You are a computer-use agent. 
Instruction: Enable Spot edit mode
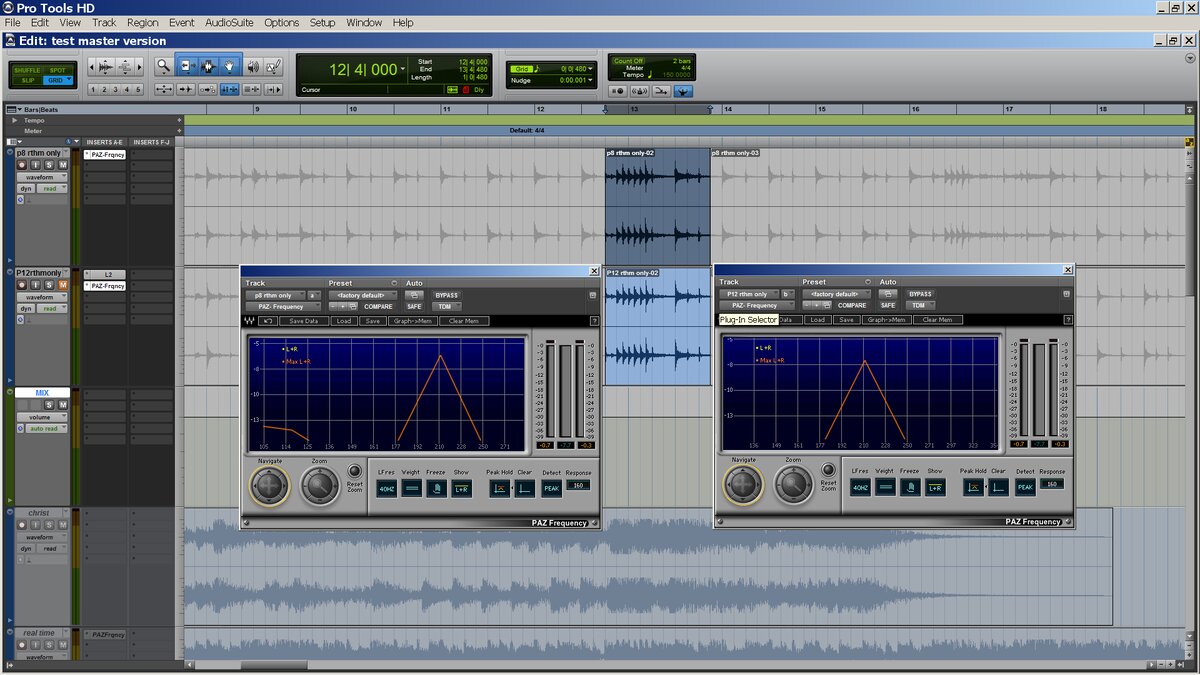point(57,70)
